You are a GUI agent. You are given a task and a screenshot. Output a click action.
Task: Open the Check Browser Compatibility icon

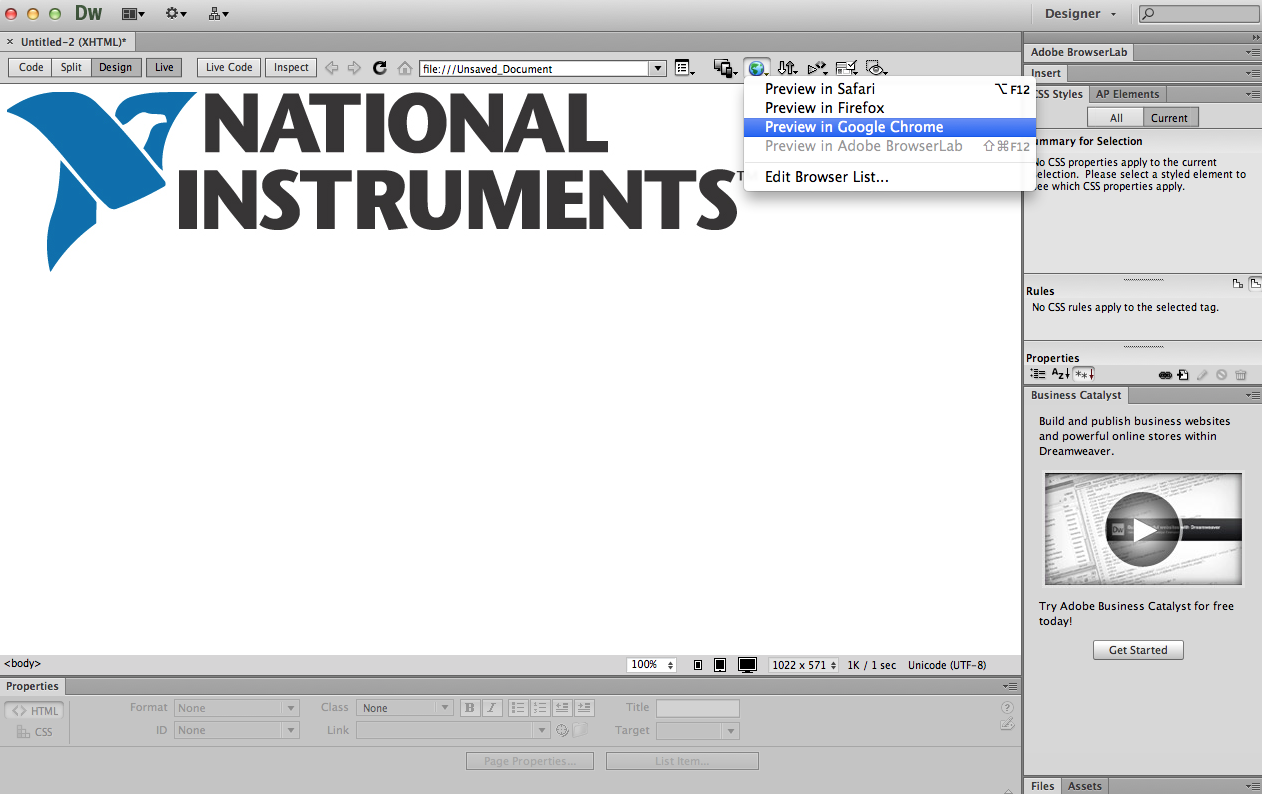[x=847, y=68]
